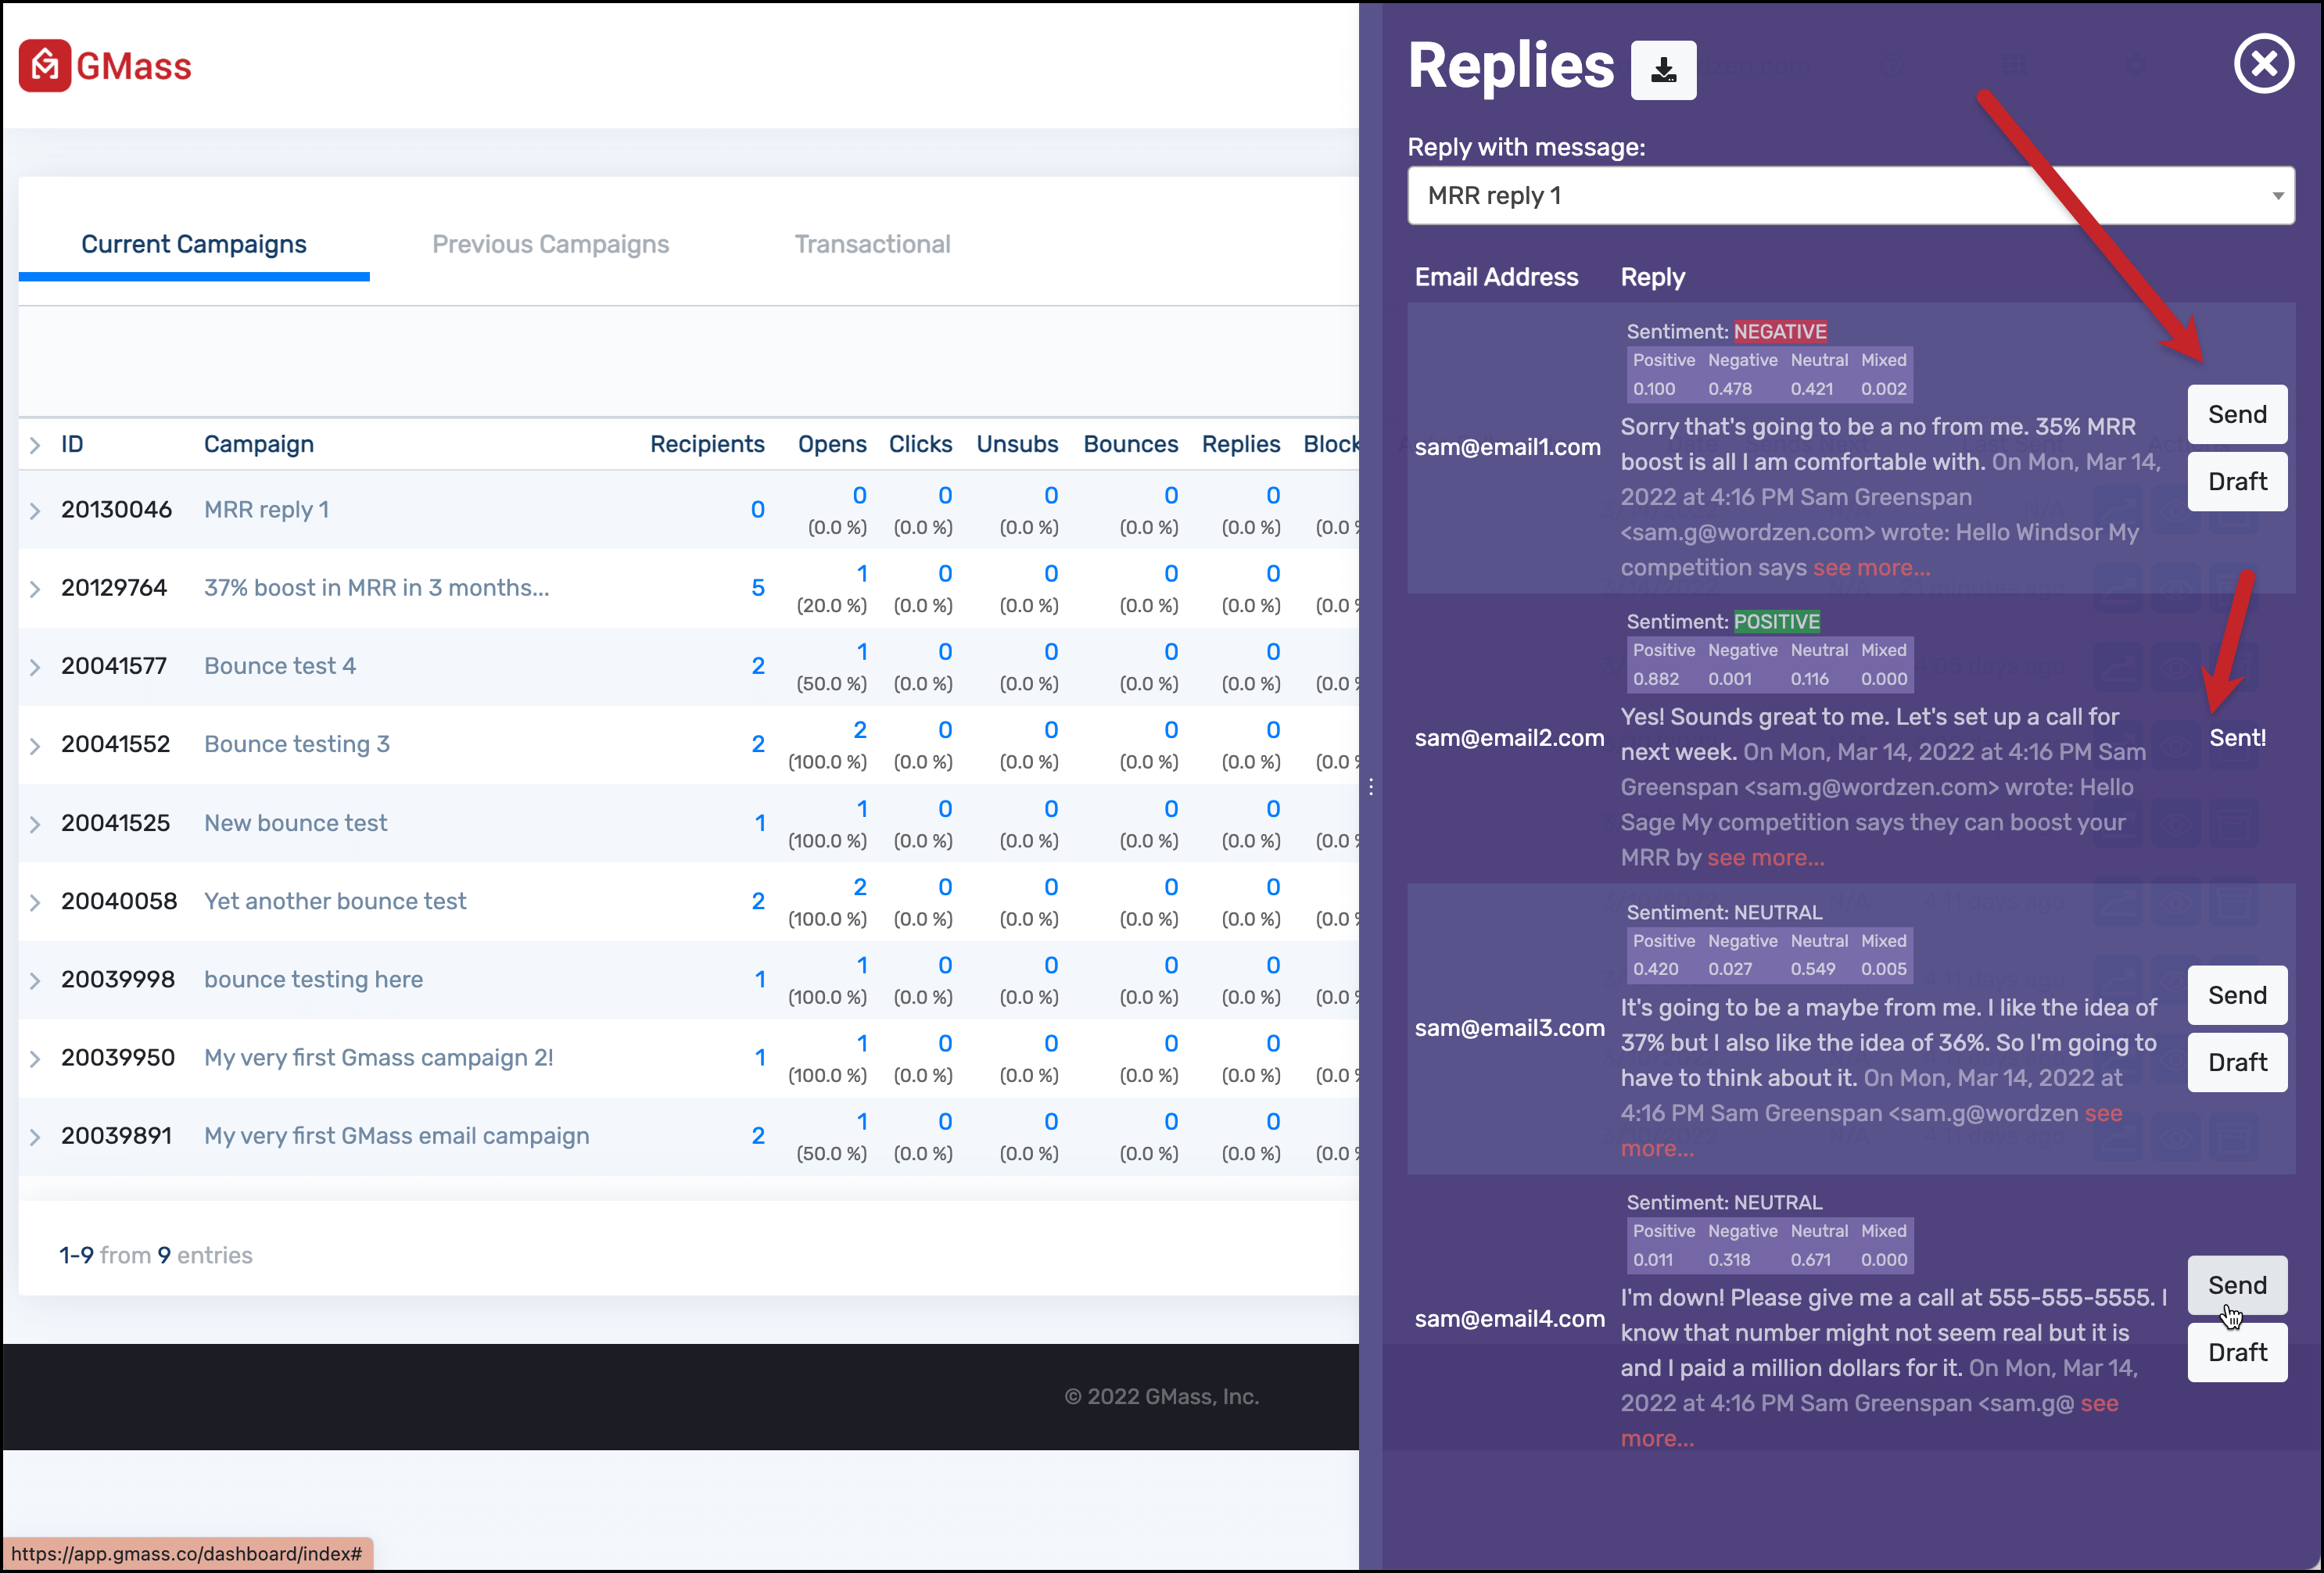Switch to Current Campaigns tab

click(x=194, y=244)
